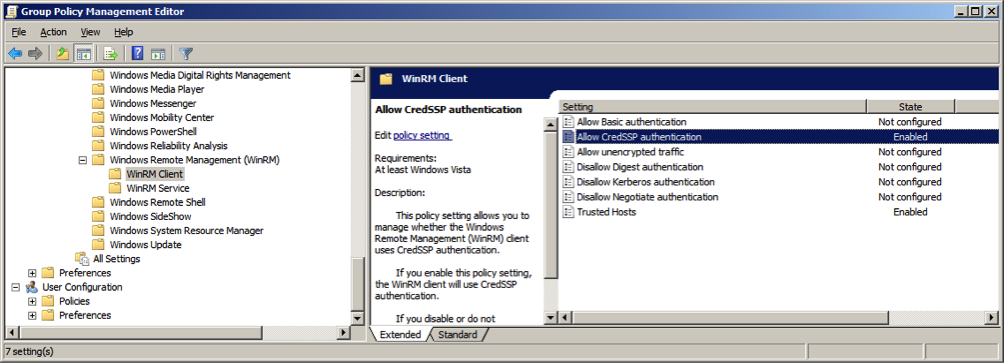Open the policy setting link
Screen dimensions: 1005x363
coord(422,135)
